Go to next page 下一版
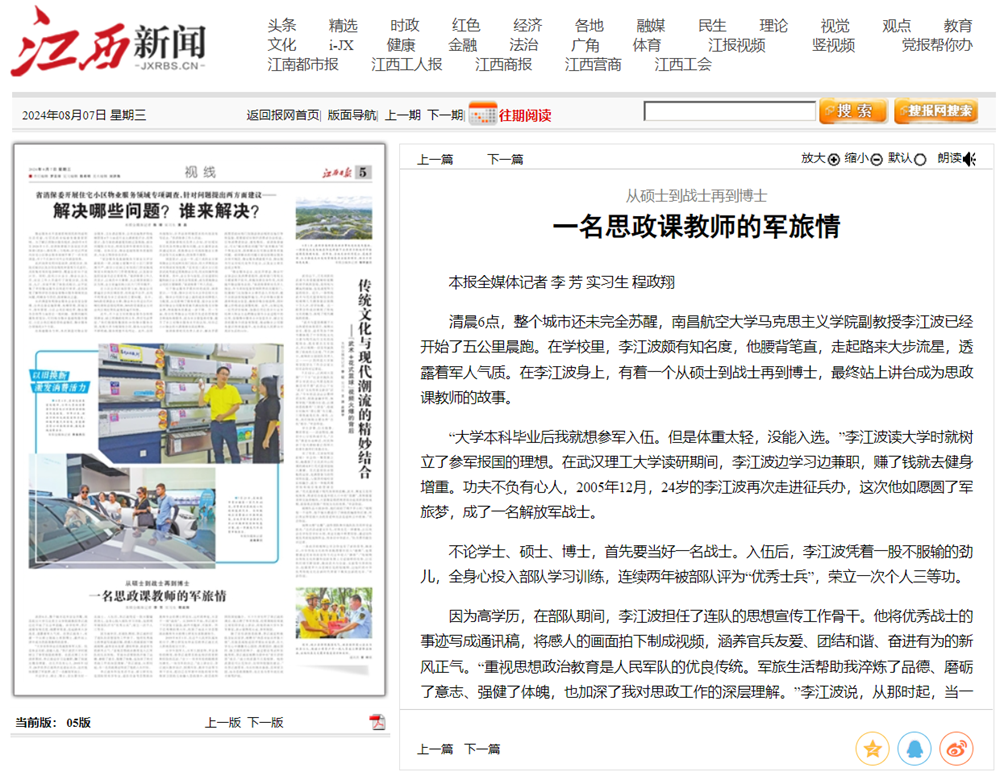The height and width of the screenshot is (772, 1000). click(266, 722)
